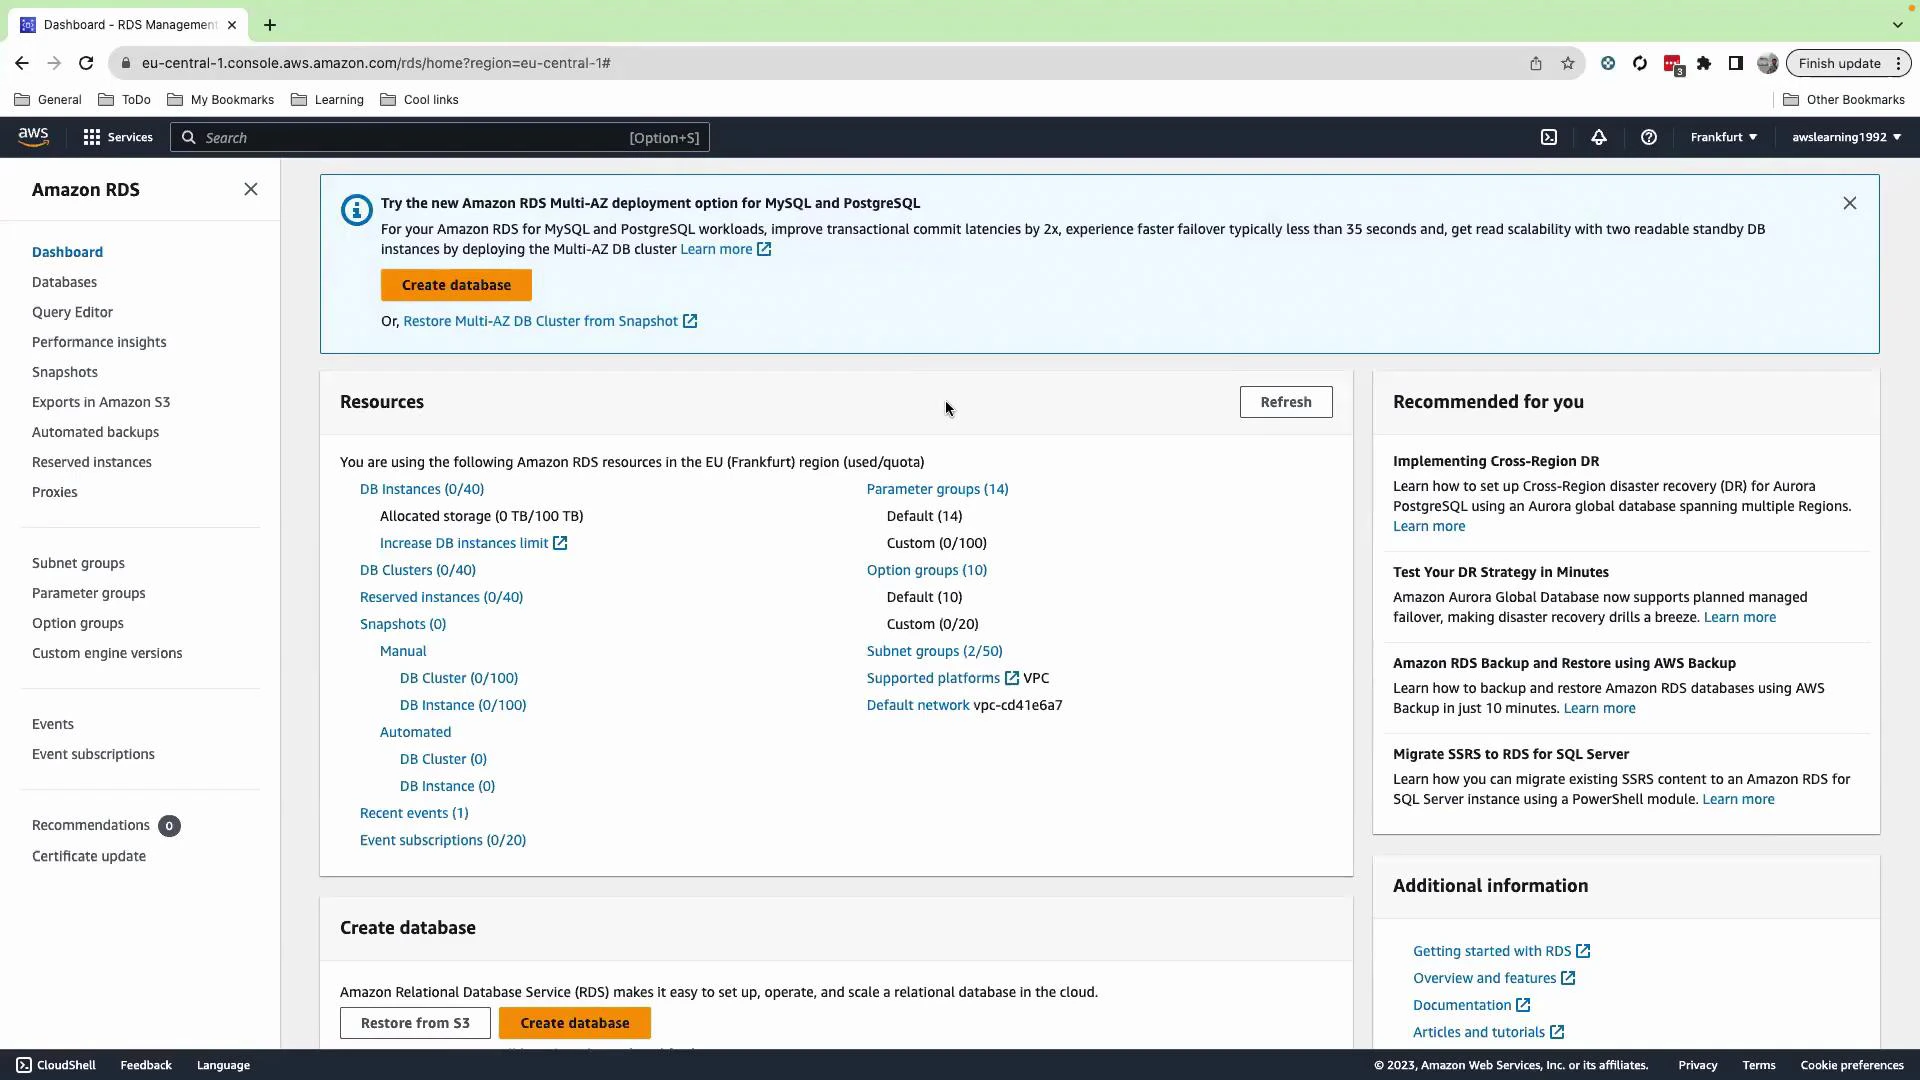Click Finish update browser button
Viewport: 1920px width, 1080px height.
click(1839, 63)
